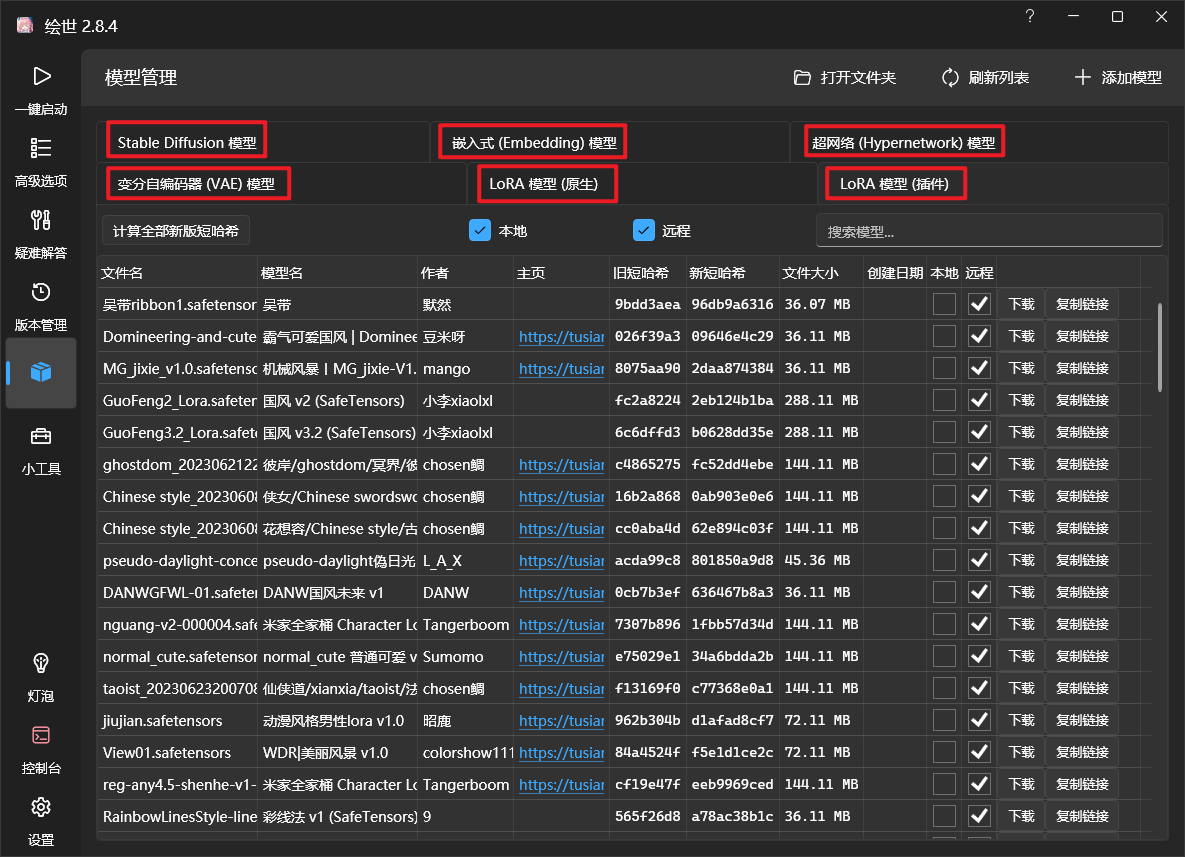Toggle 远程 checkbox for DANWGFWL-01 row

(x=979, y=592)
